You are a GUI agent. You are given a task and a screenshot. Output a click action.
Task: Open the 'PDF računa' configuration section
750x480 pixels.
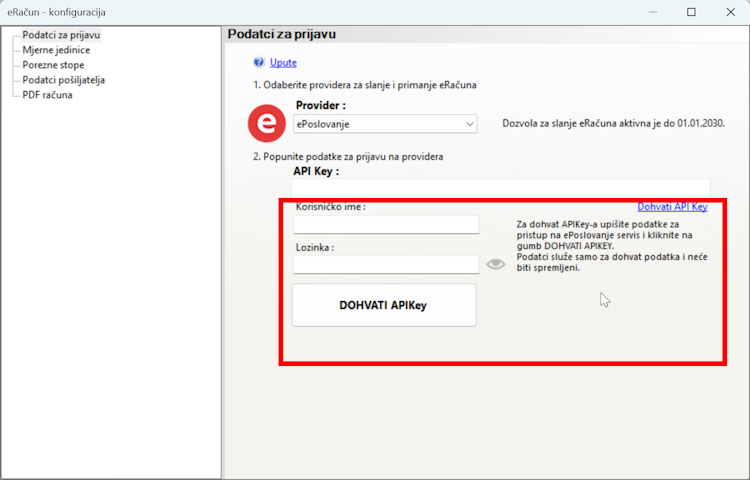(47, 95)
